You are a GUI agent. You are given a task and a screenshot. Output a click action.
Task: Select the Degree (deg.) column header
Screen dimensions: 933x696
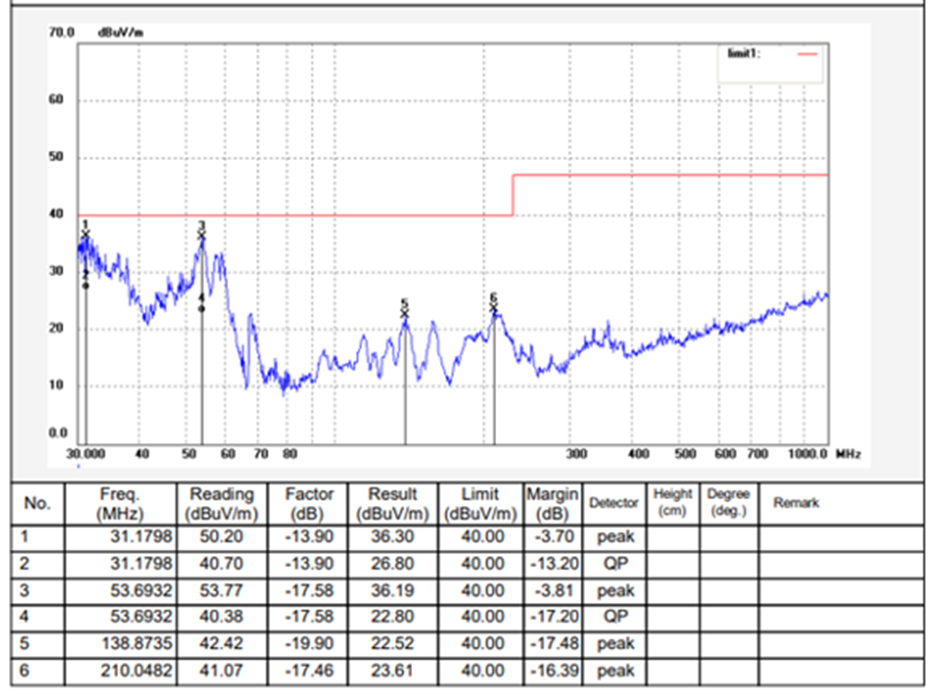(729, 503)
